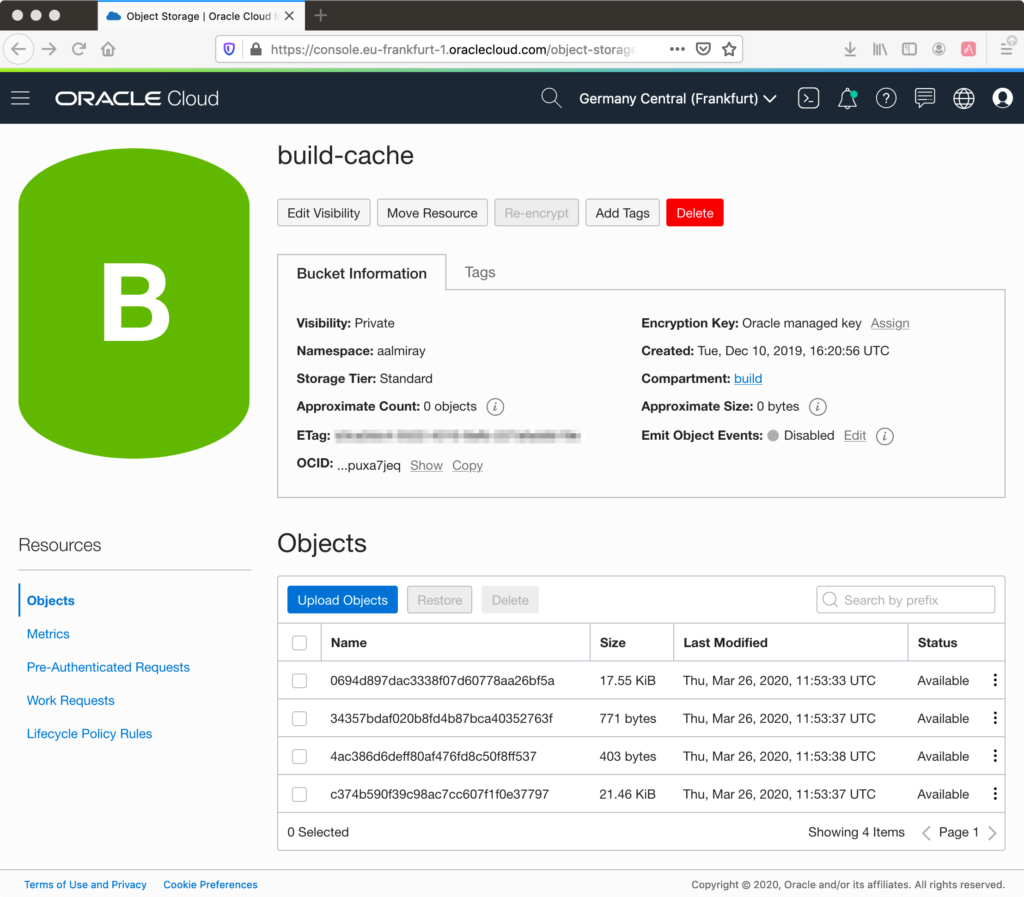Open the Cloud Shell terminal icon
The height and width of the screenshot is (897, 1024).
pyautogui.click(x=808, y=98)
